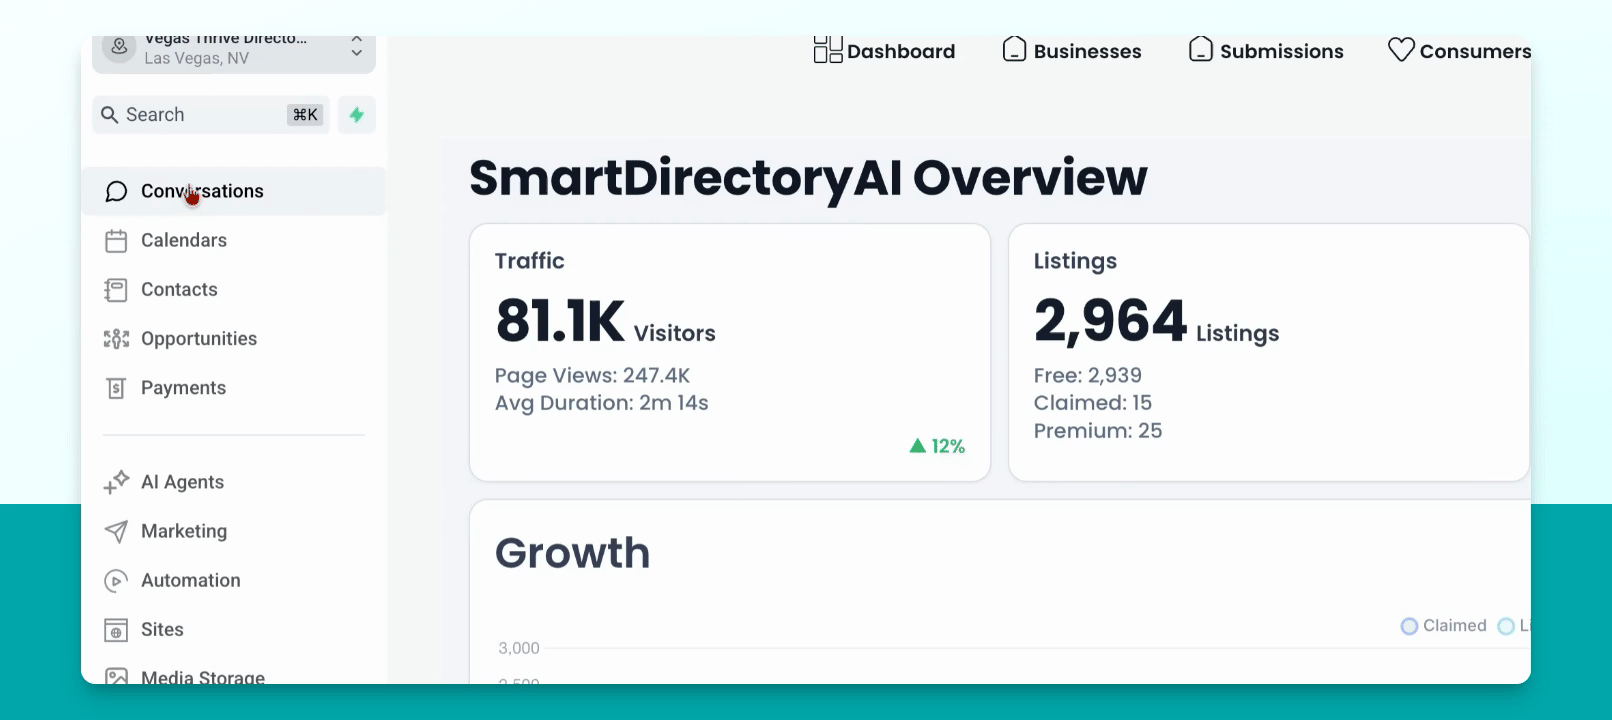
Task: Click the Opportunities pipeline icon
Action: [116, 339]
